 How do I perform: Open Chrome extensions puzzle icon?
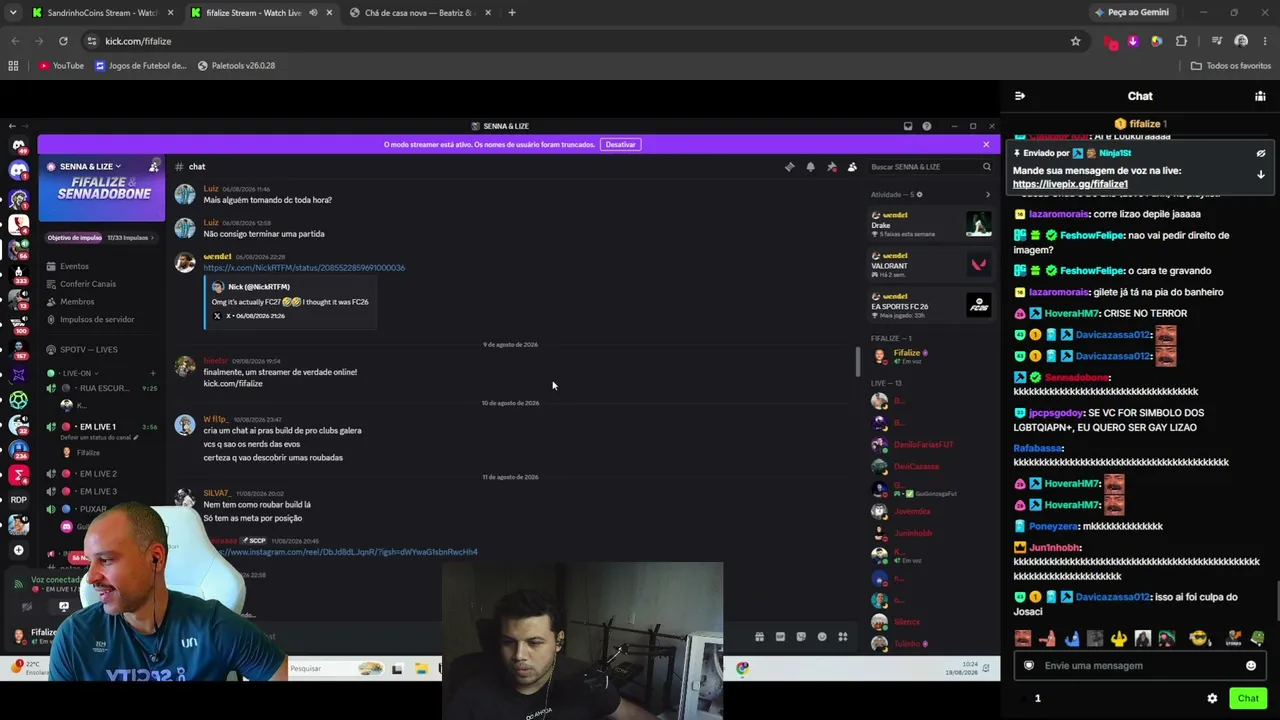[x=1181, y=41]
